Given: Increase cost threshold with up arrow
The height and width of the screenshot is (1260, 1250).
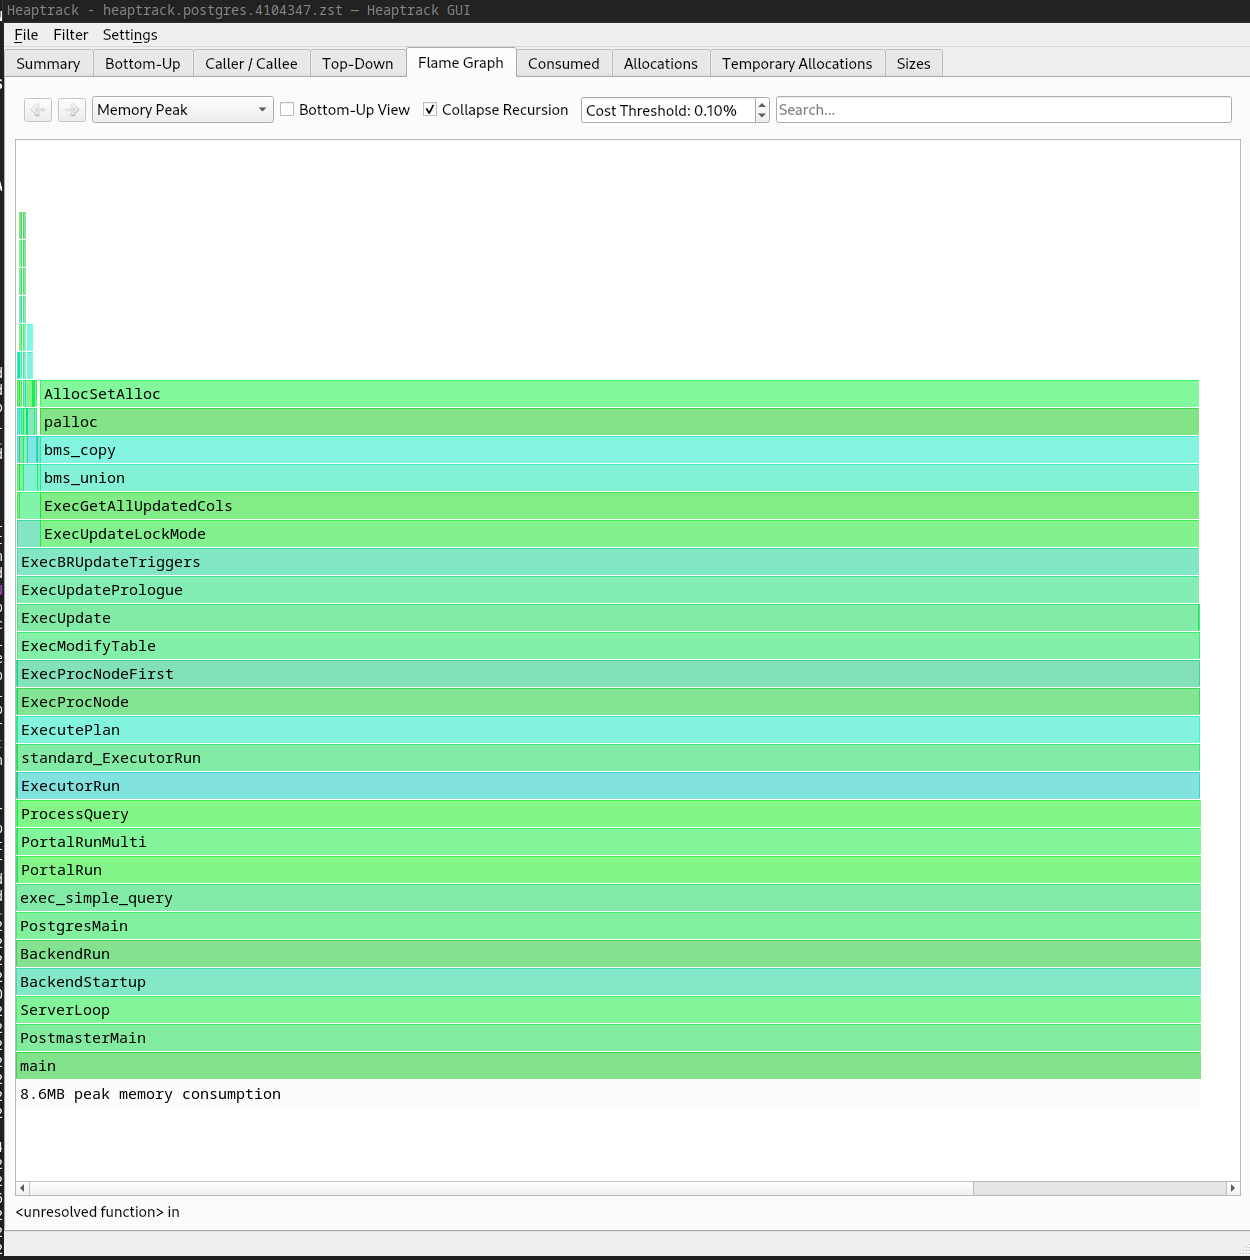Looking at the screenshot, I should click(762, 104).
